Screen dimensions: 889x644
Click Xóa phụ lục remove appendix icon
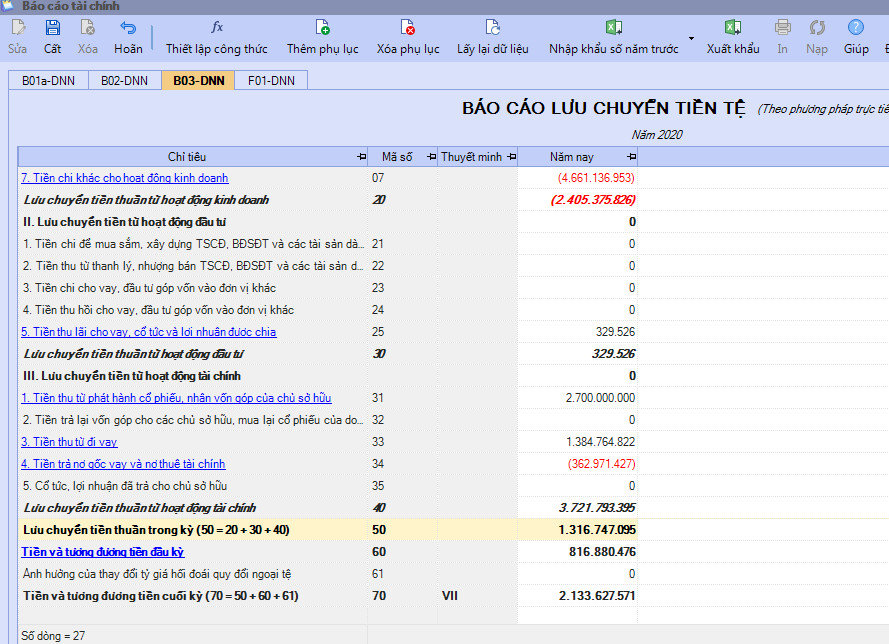click(408, 28)
